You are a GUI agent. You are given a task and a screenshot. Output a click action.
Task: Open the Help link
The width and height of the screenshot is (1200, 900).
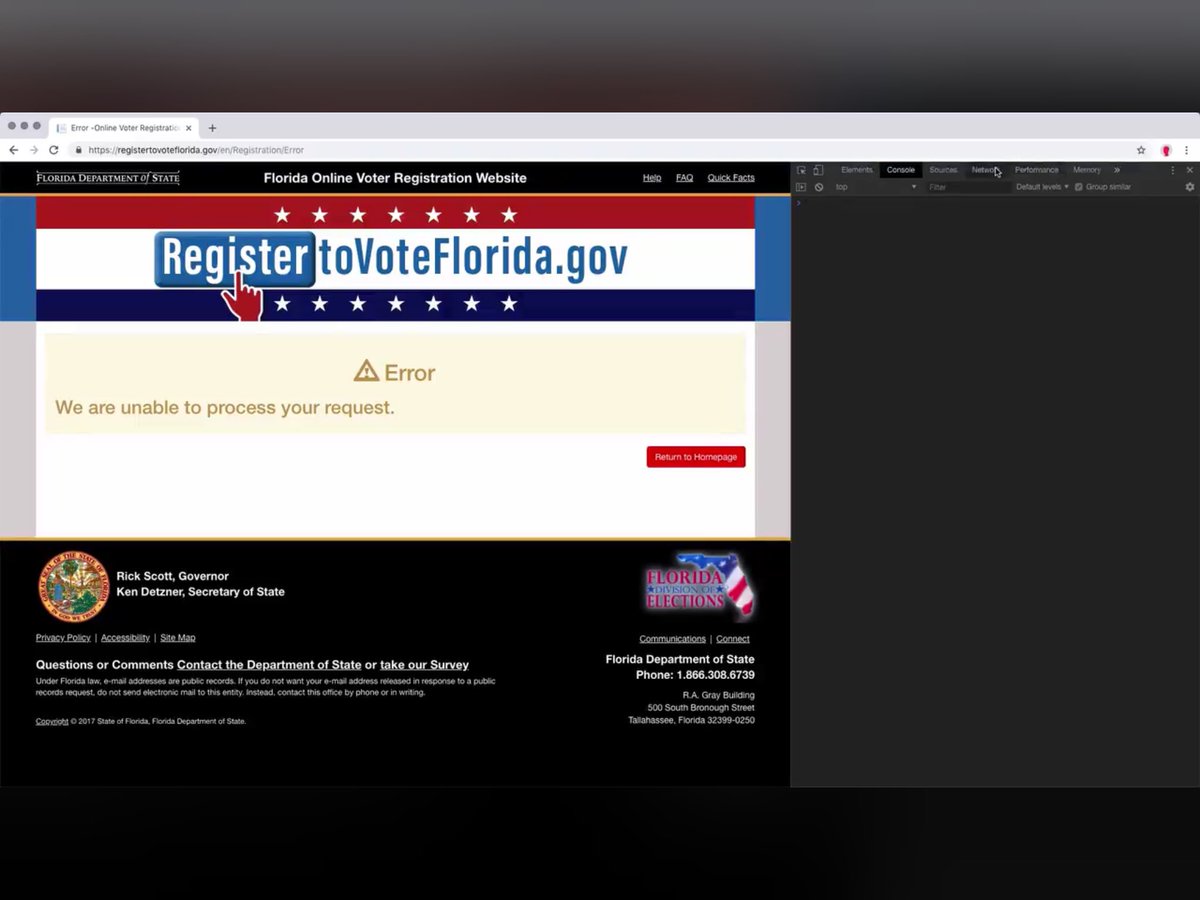[652, 178]
